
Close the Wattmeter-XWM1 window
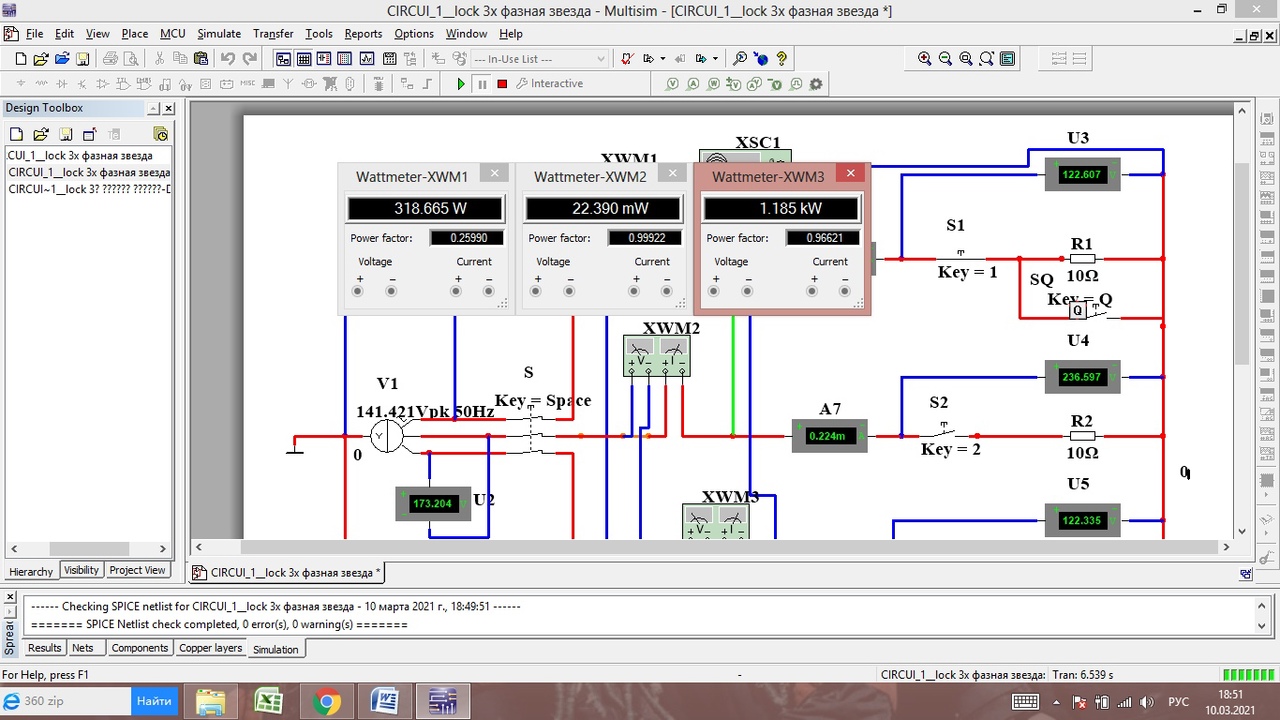[494, 173]
